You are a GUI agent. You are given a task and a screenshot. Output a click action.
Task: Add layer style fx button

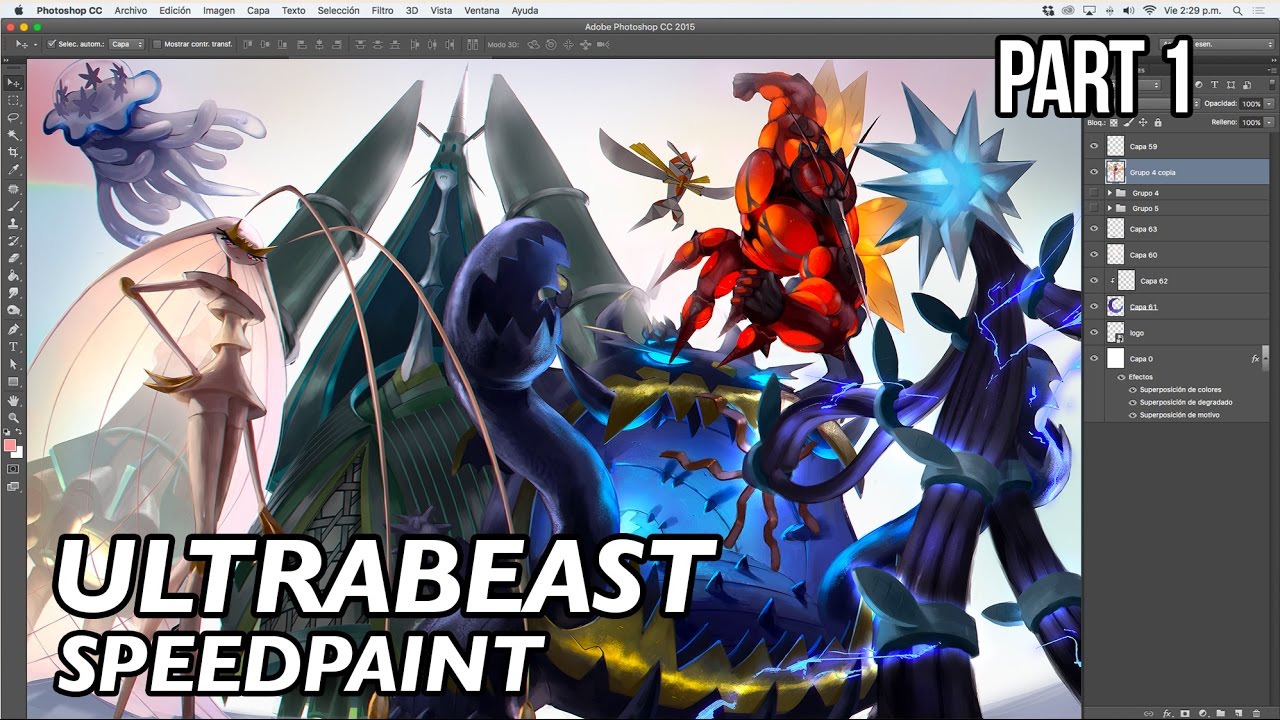coord(1168,713)
